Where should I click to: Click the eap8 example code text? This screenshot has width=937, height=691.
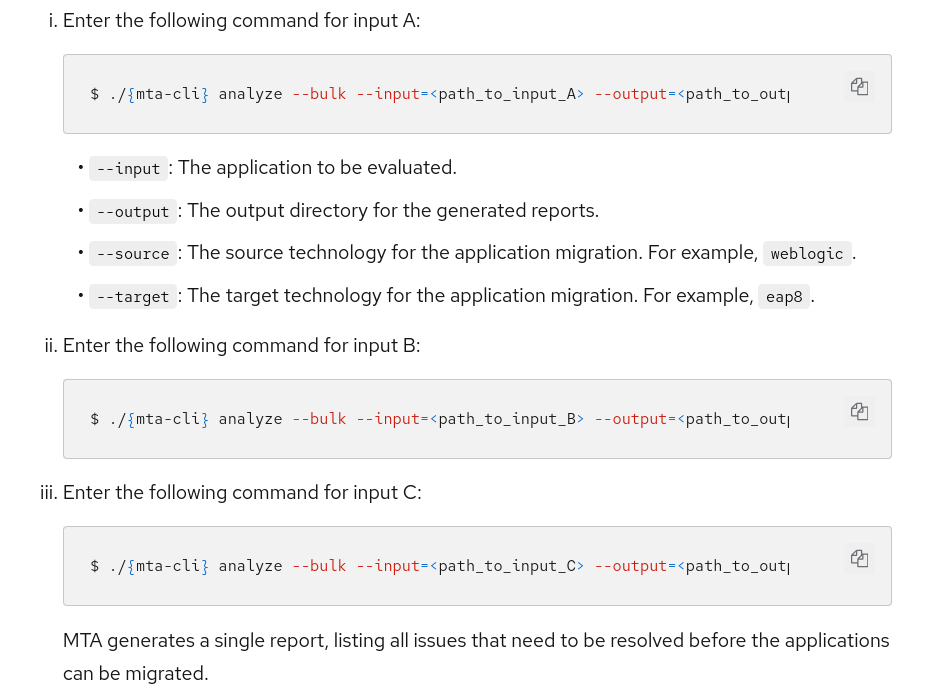[784, 297]
